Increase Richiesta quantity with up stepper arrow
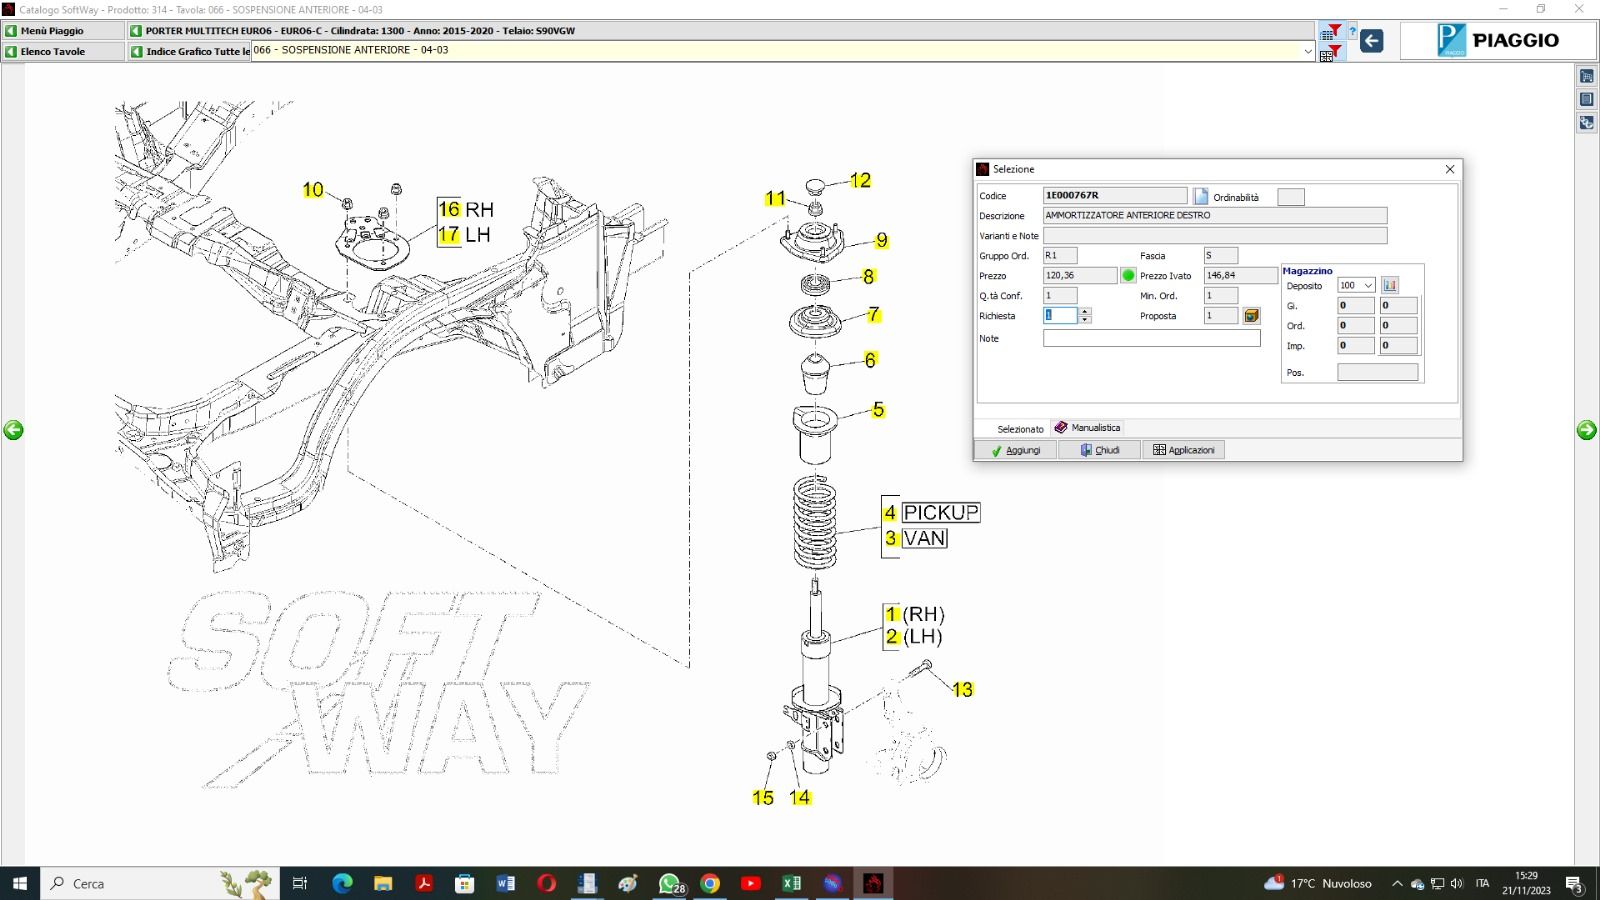 tap(1085, 311)
